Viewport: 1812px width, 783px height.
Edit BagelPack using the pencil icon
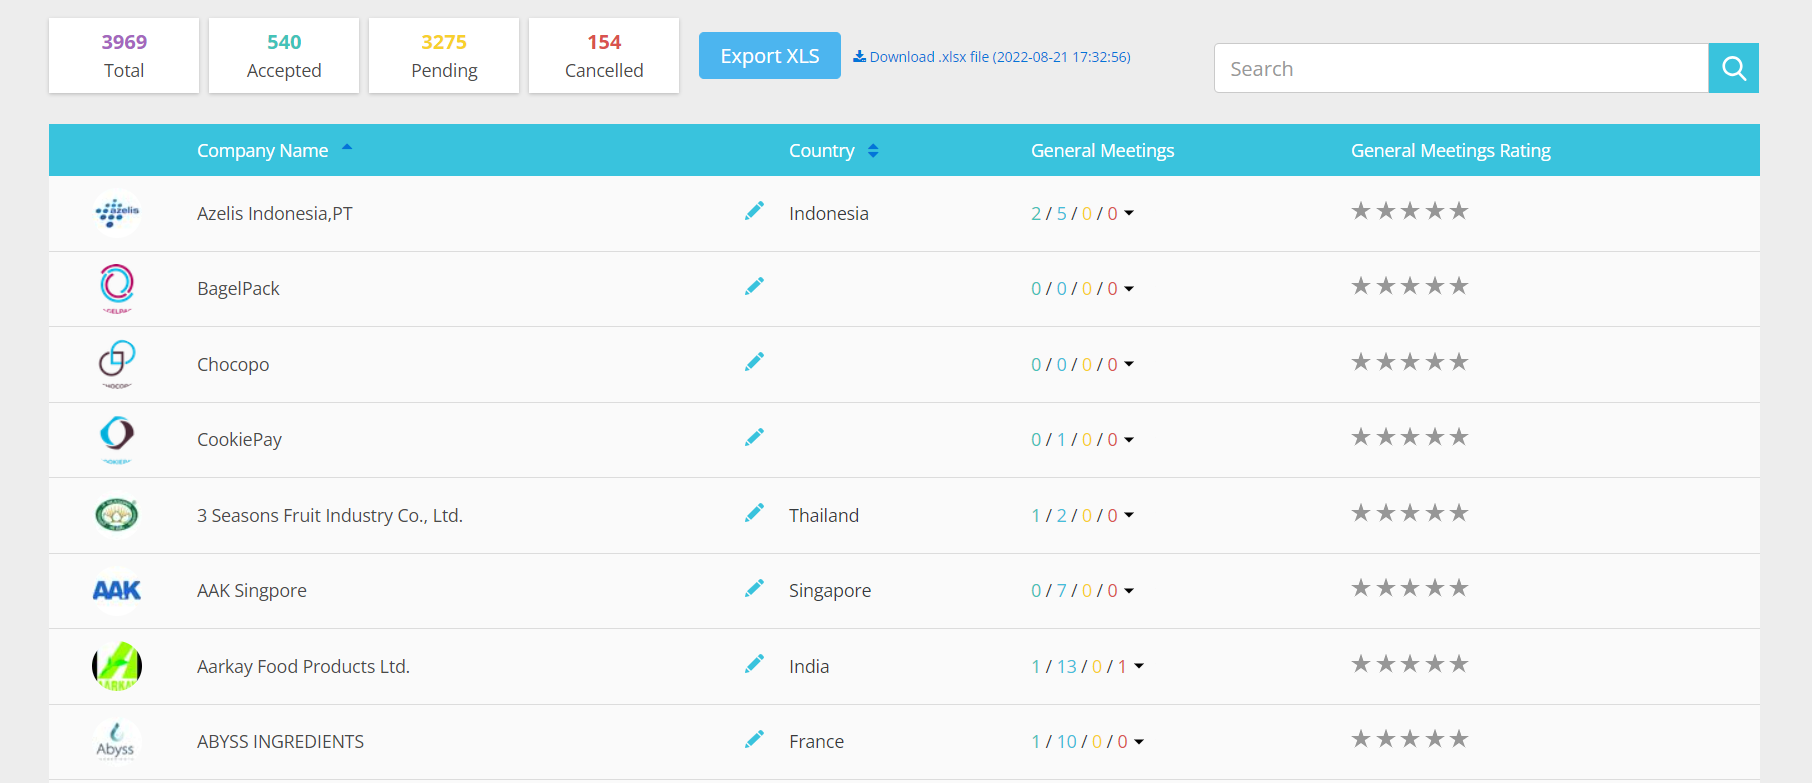[x=754, y=286]
